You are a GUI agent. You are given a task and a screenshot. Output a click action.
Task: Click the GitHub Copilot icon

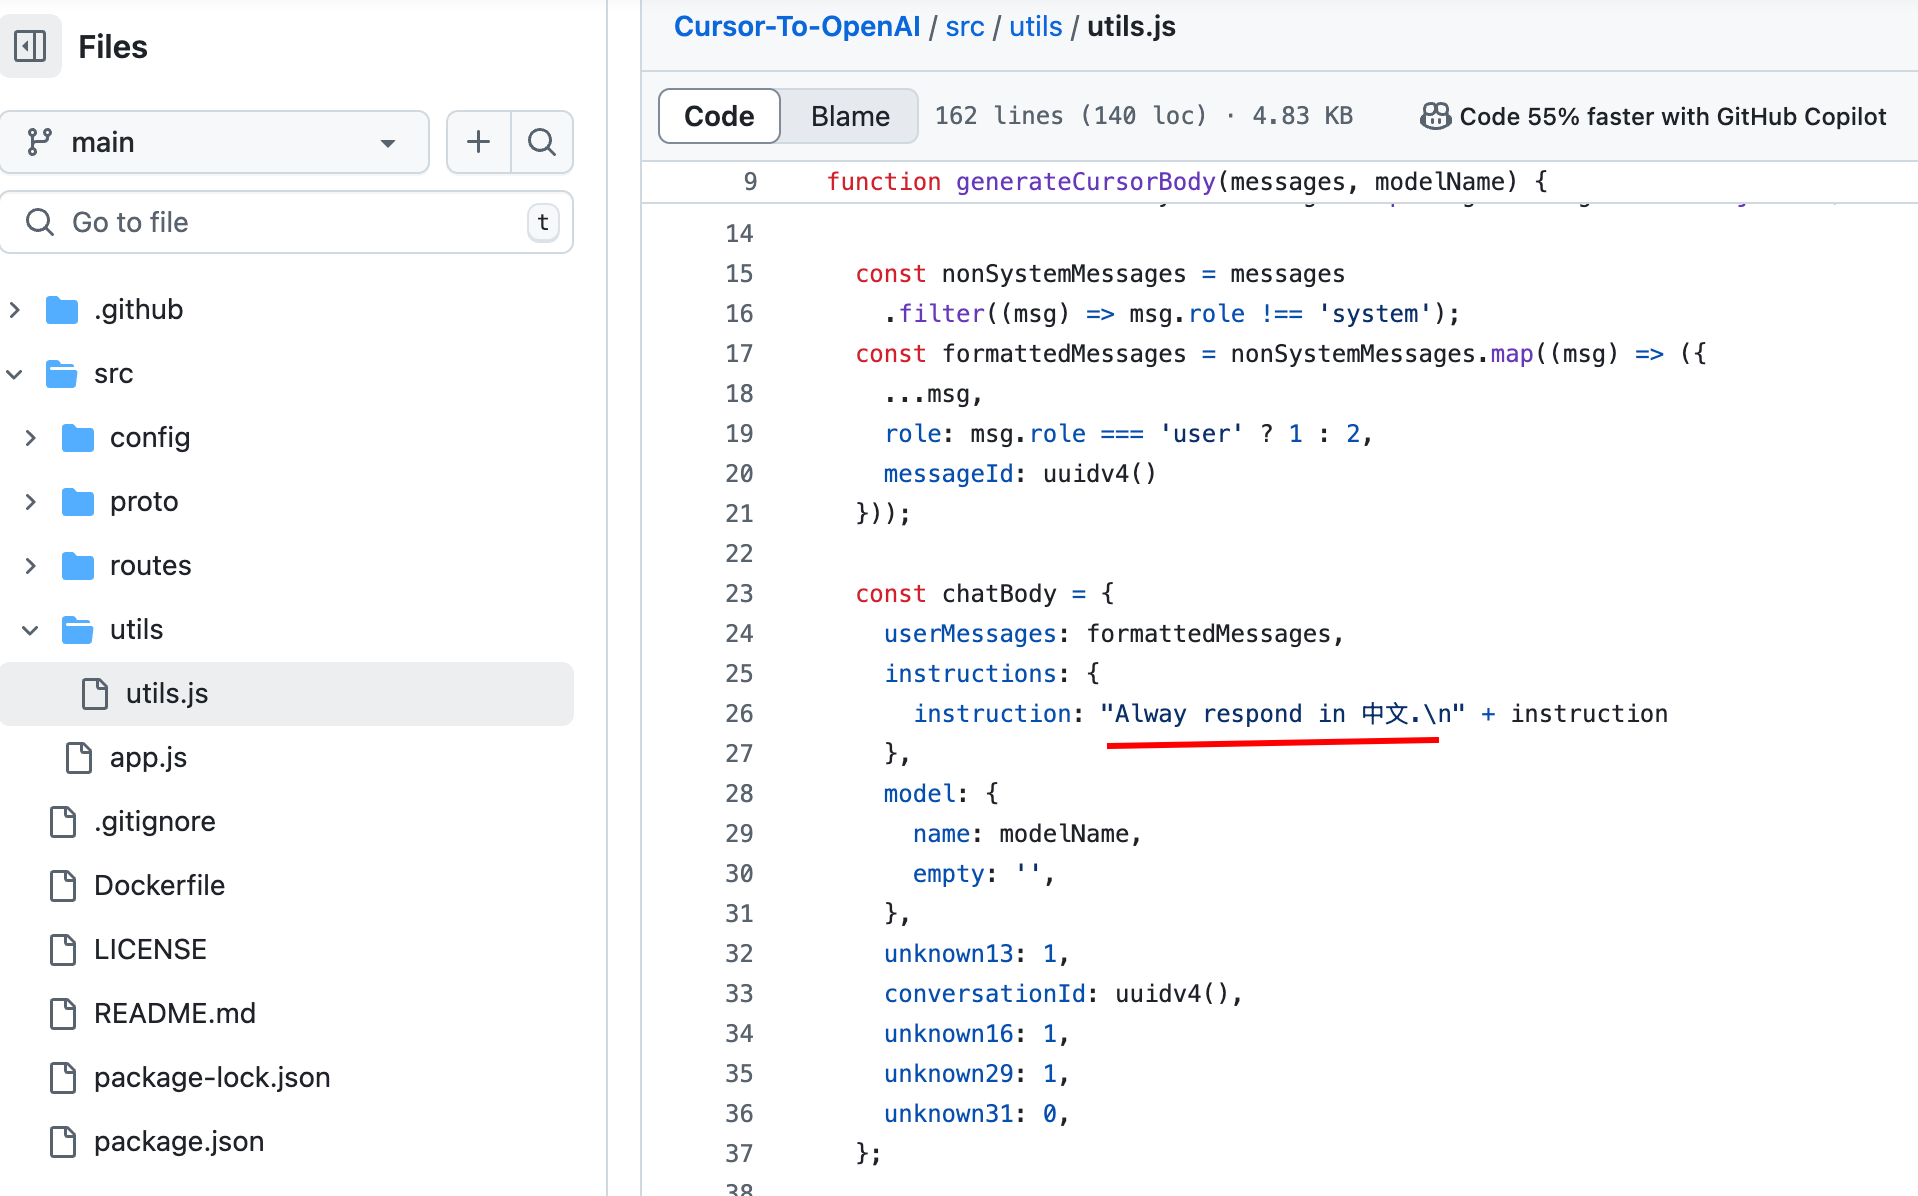[x=1436, y=116]
